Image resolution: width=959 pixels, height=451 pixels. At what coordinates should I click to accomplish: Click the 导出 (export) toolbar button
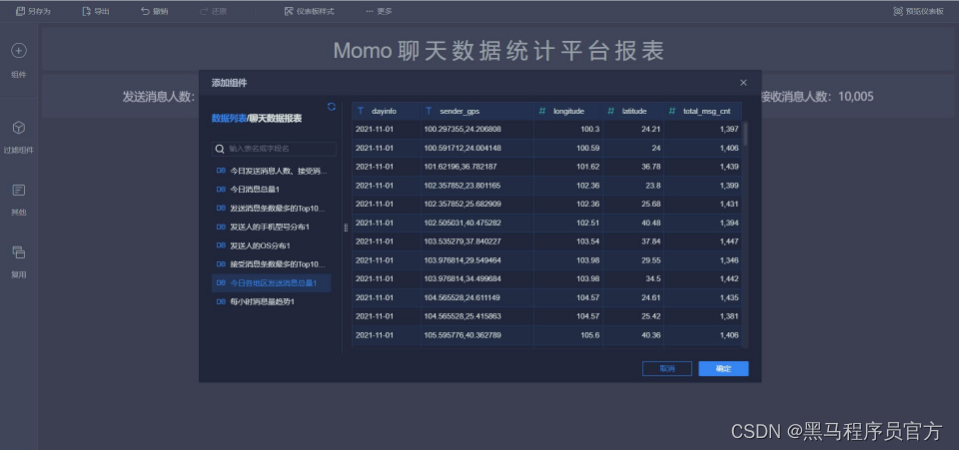pyautogui.click(x=96, y=11)
